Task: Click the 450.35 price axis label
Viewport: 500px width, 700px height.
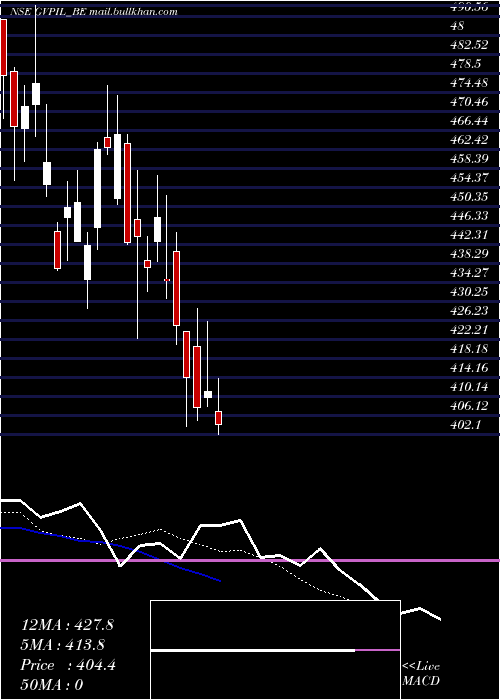Action: pos(471,197)
